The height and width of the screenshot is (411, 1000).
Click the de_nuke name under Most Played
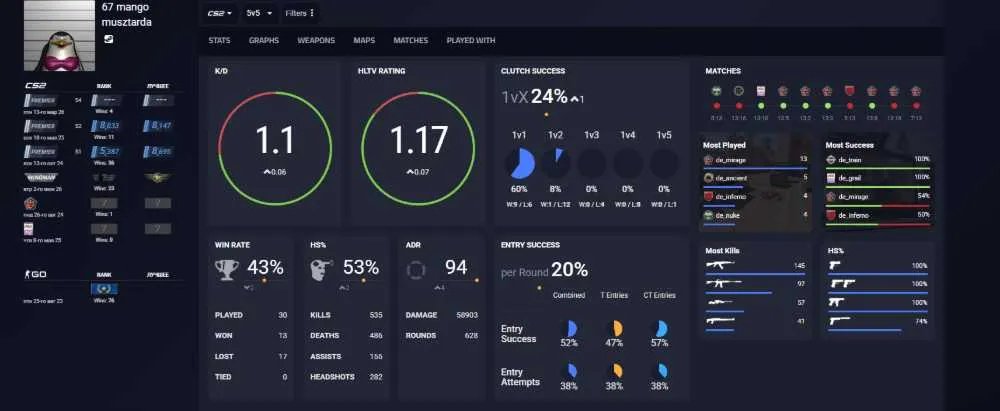pyautogui.click(x=727, y=216)
